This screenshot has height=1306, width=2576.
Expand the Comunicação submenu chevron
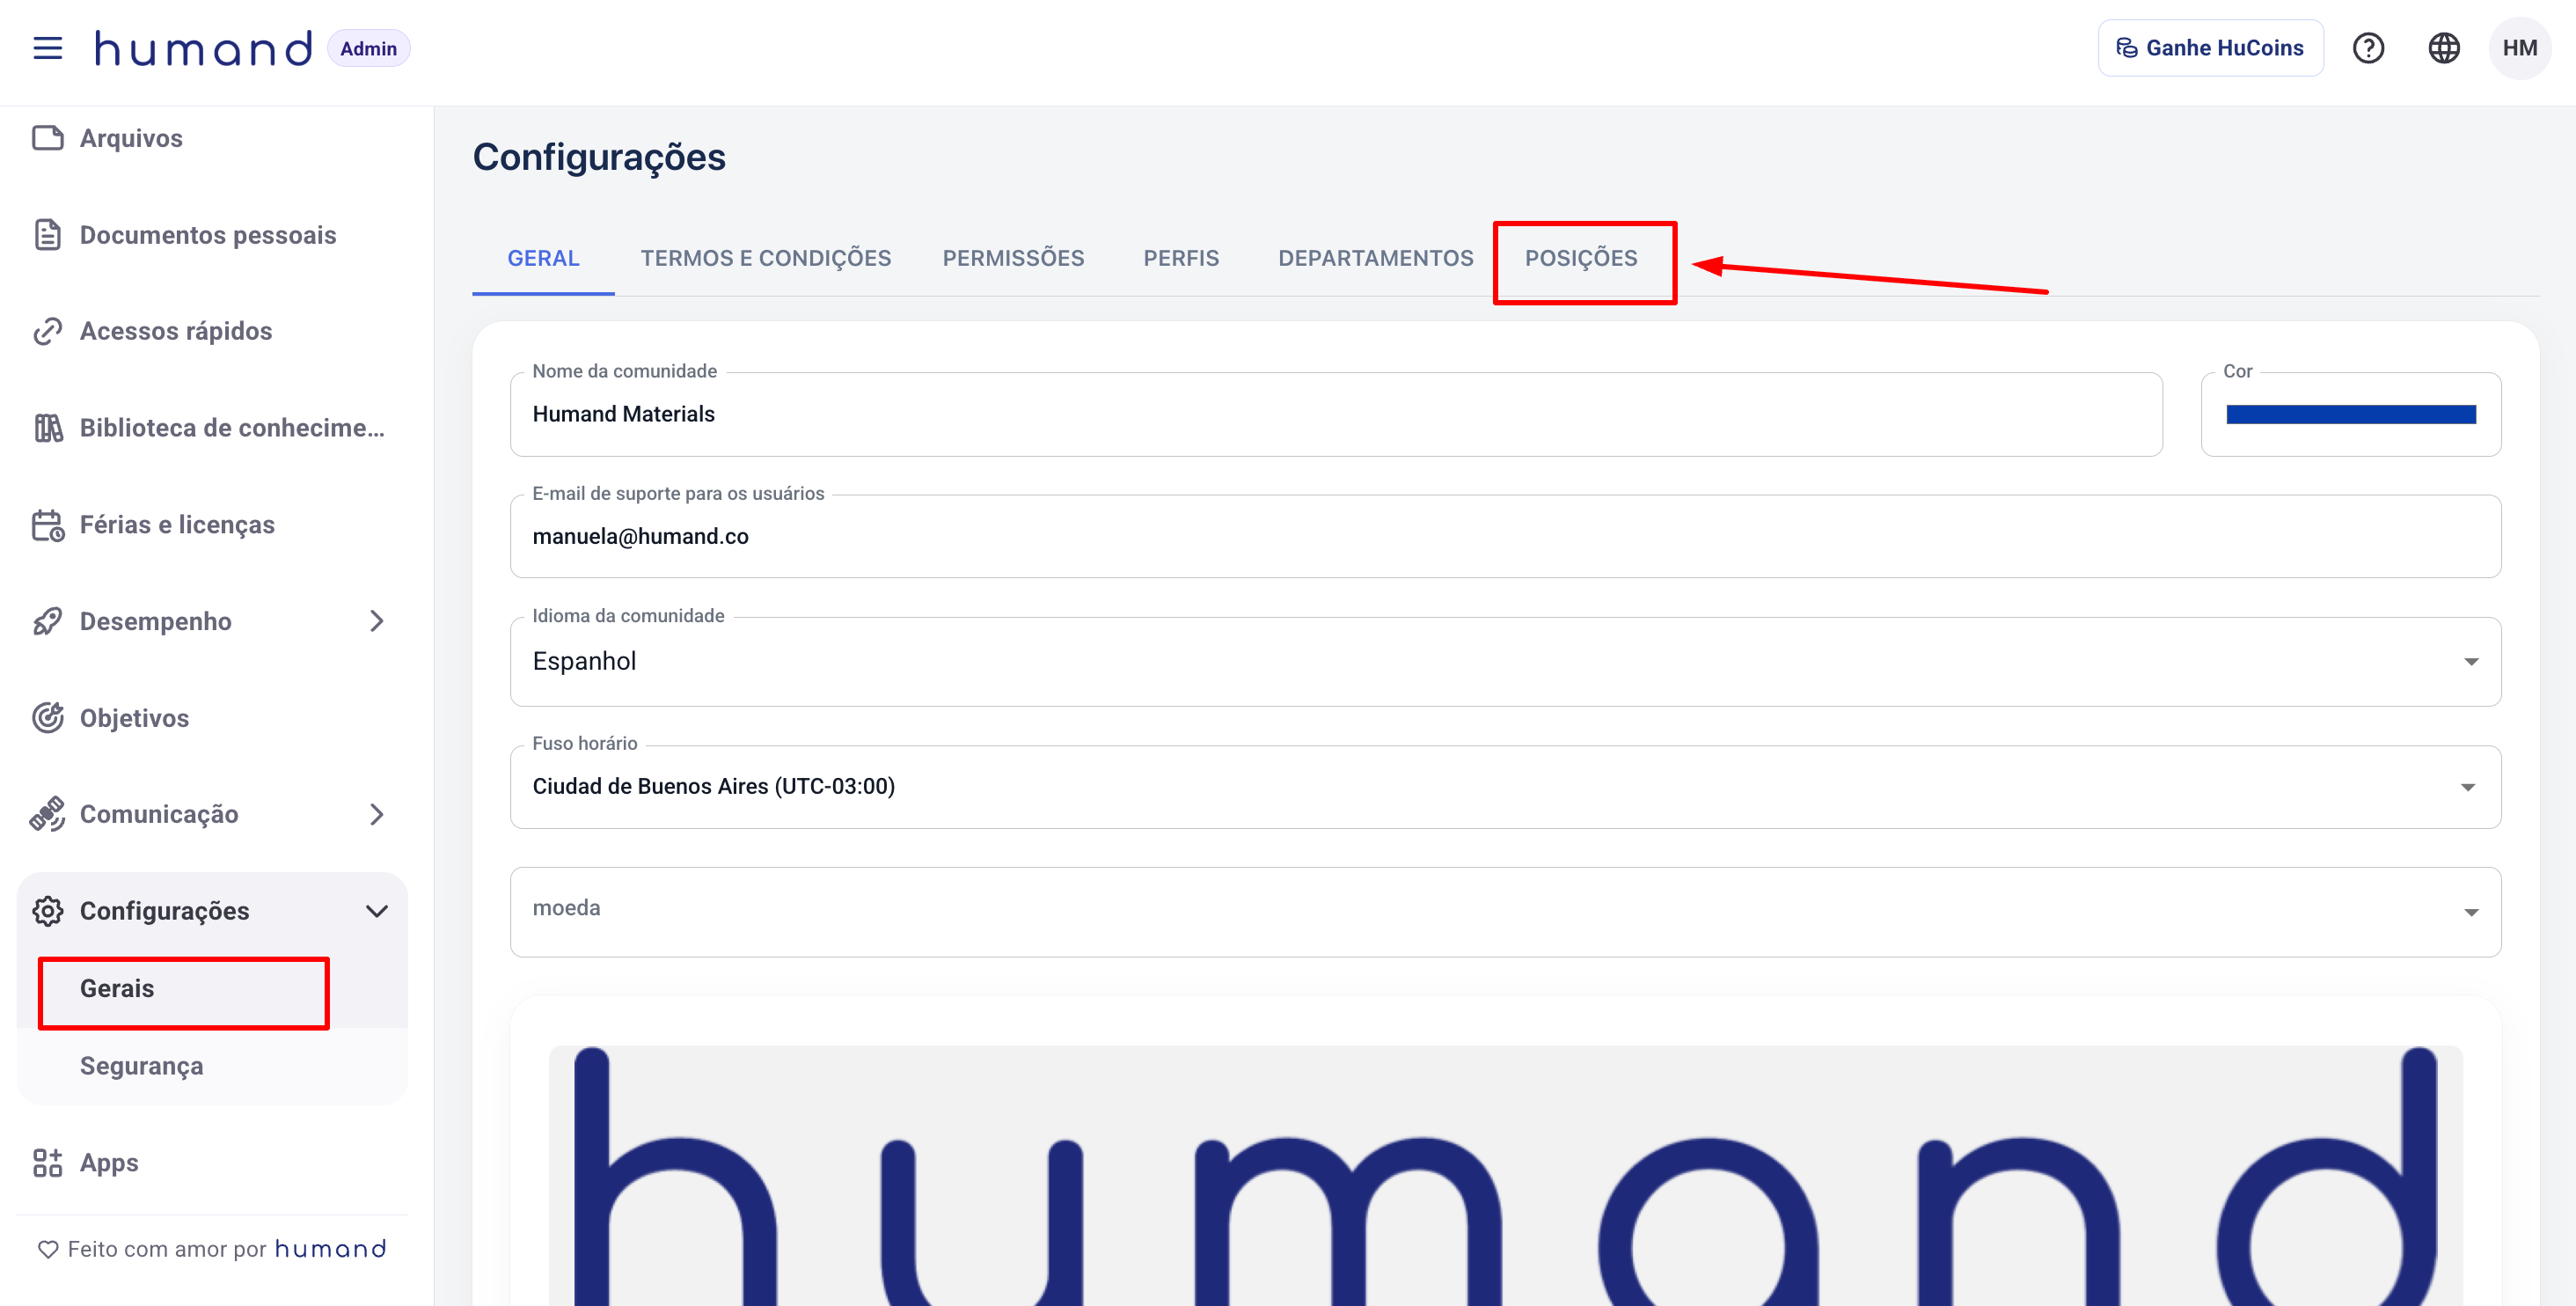376,814
